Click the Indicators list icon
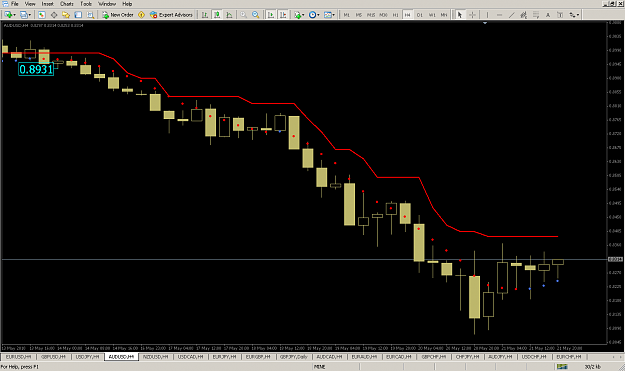Image resolution: width=625 pixels, height=371 pixels. [297, 15]
